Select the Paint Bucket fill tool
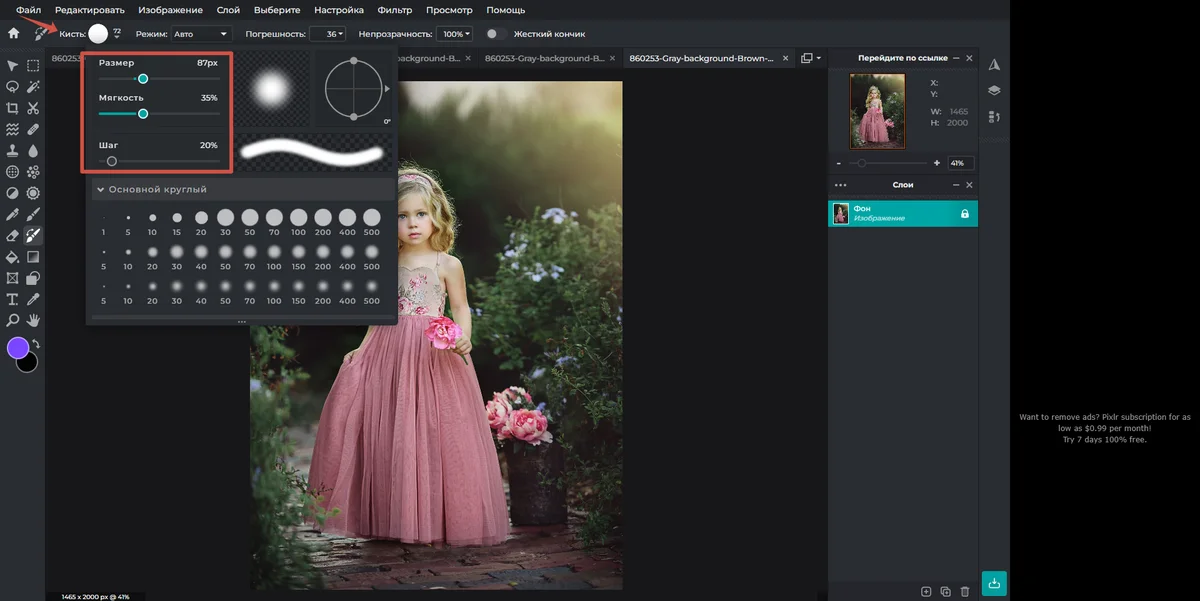The image size is (1200, 601). (x=13, y=257)
